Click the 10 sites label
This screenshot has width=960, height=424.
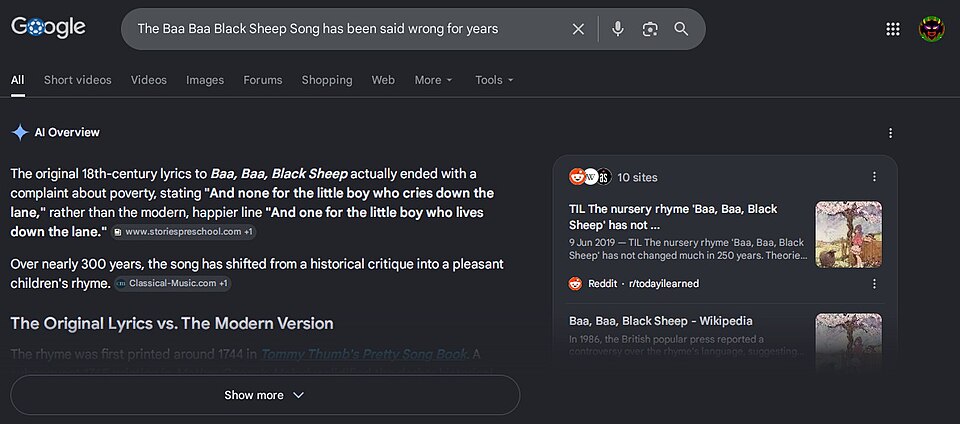(x=637, y=177)
